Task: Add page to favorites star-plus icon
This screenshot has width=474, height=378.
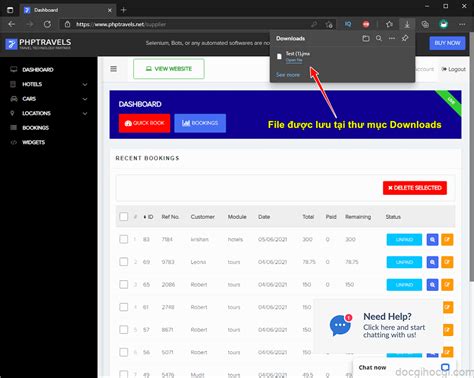Action: 329,24
